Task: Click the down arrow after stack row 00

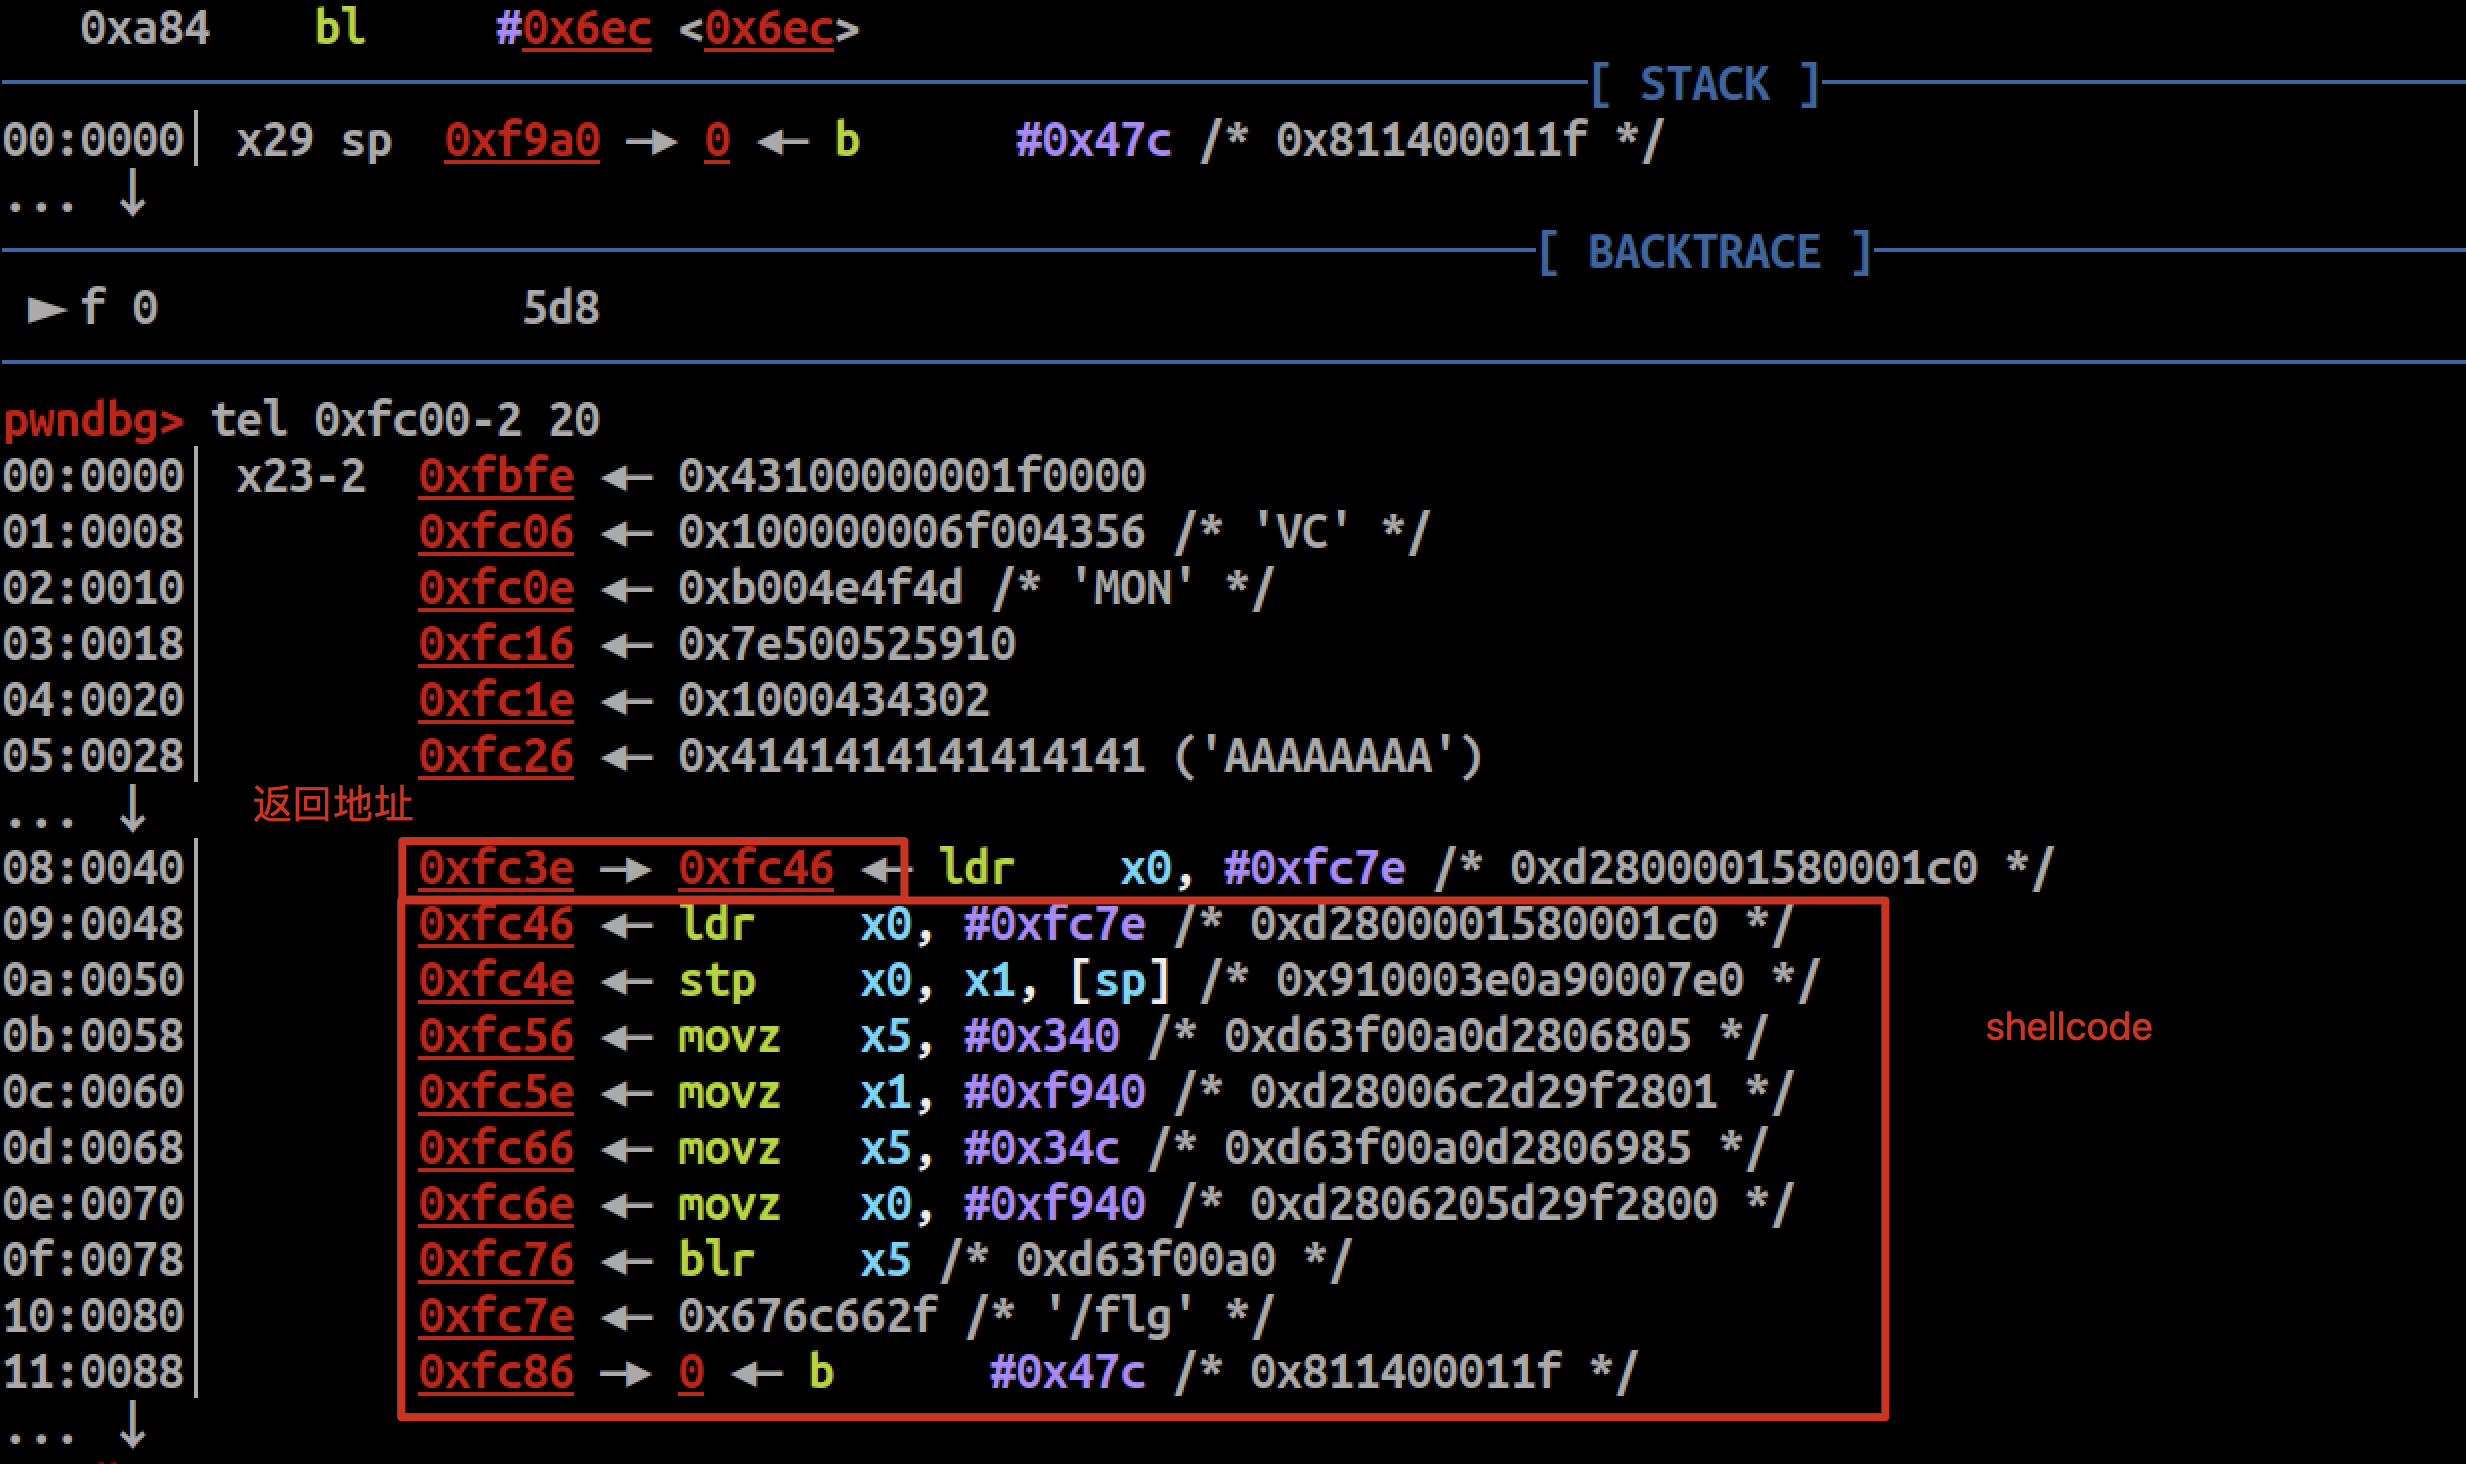Action: pyautogui.click(x=132, y=194)
